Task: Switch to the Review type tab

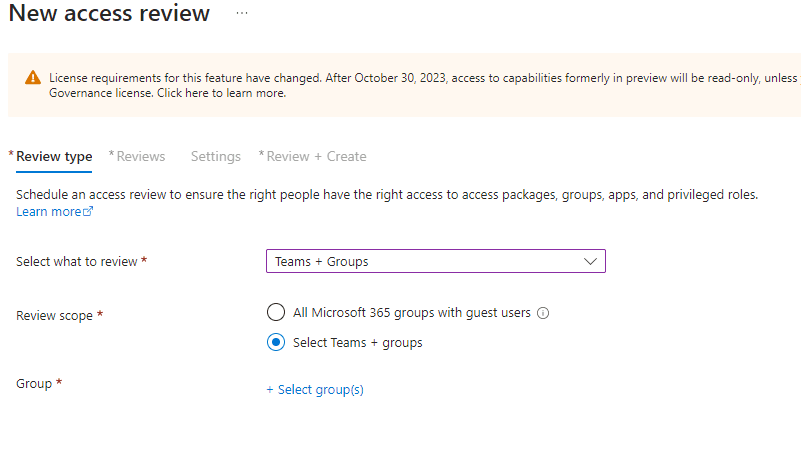Action: click(x=54, y=156)
